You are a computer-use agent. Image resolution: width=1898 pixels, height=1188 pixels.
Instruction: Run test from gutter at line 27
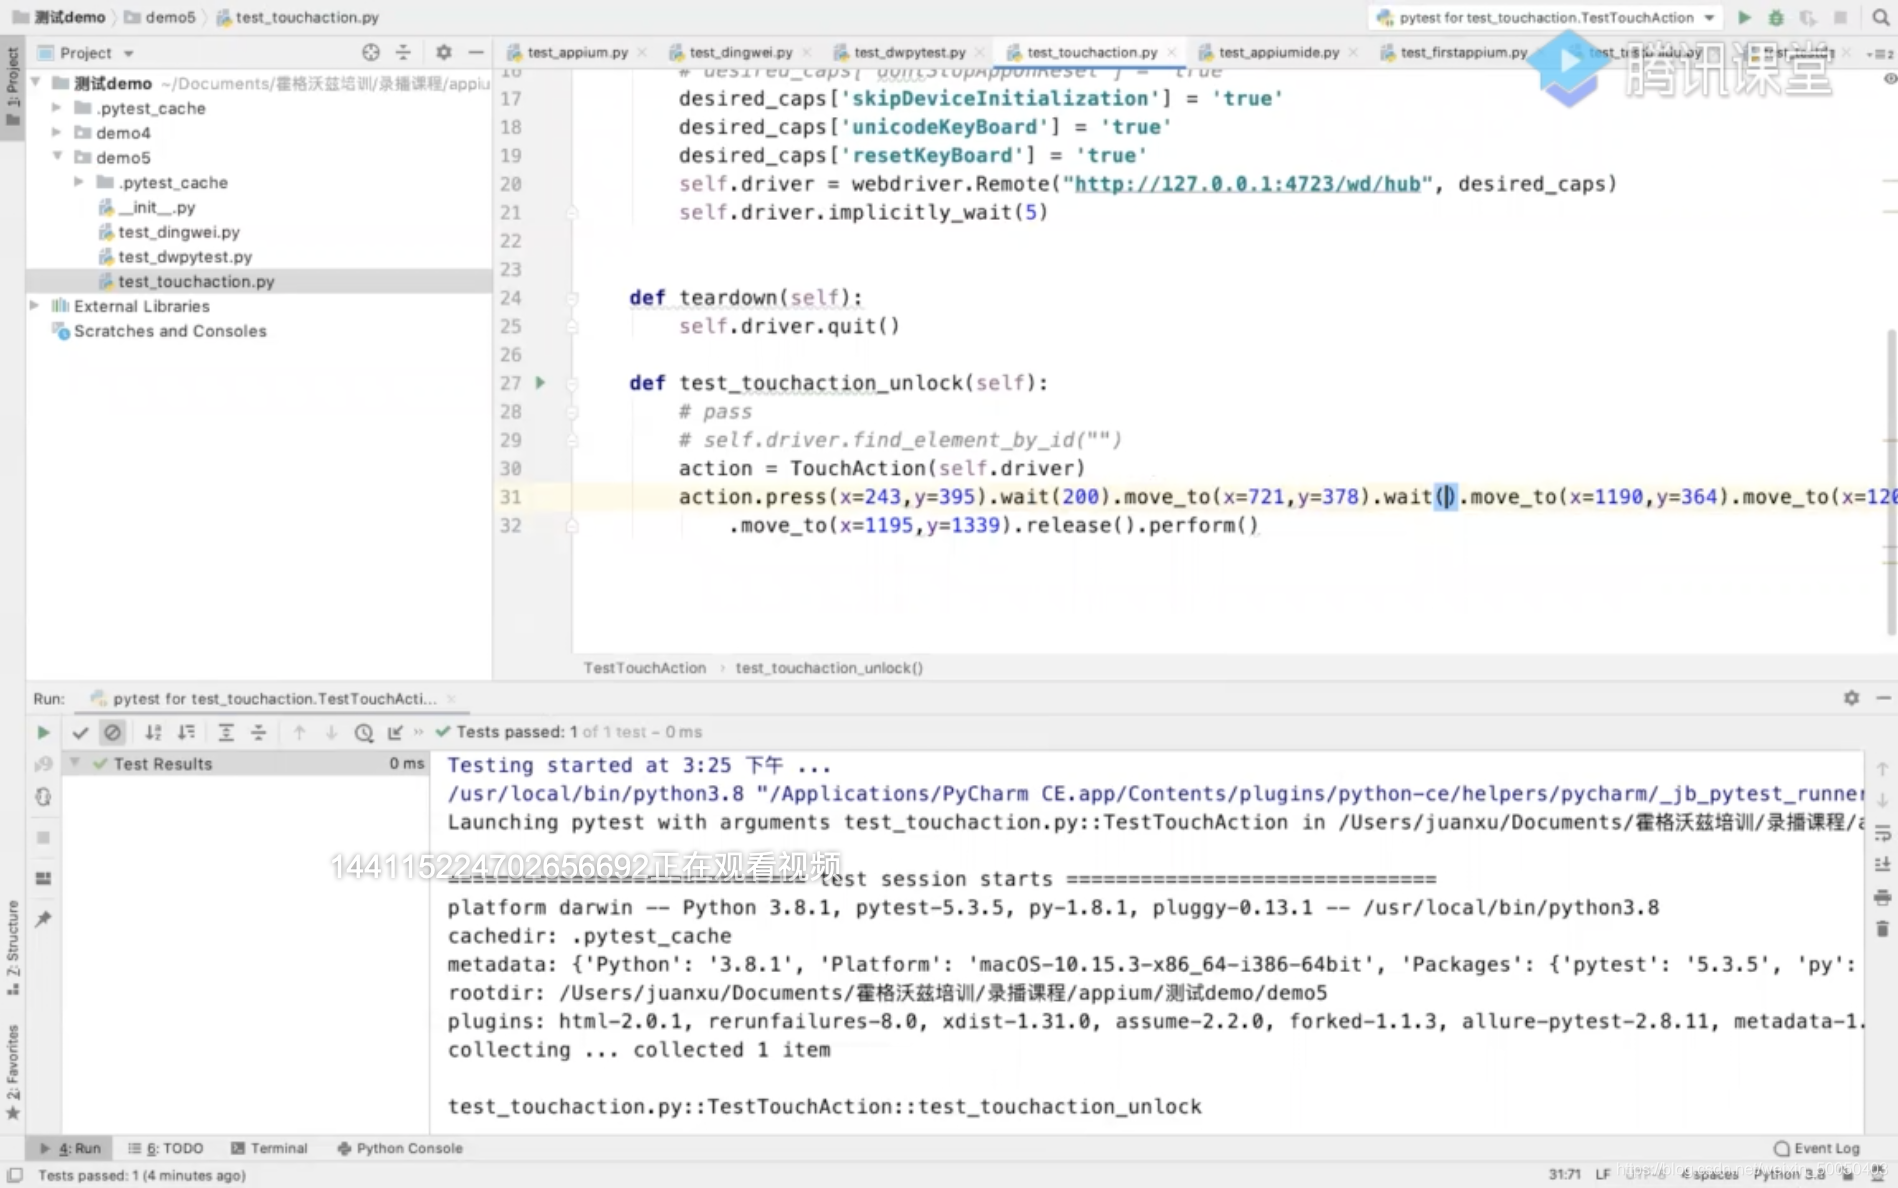tap(540, 383)
